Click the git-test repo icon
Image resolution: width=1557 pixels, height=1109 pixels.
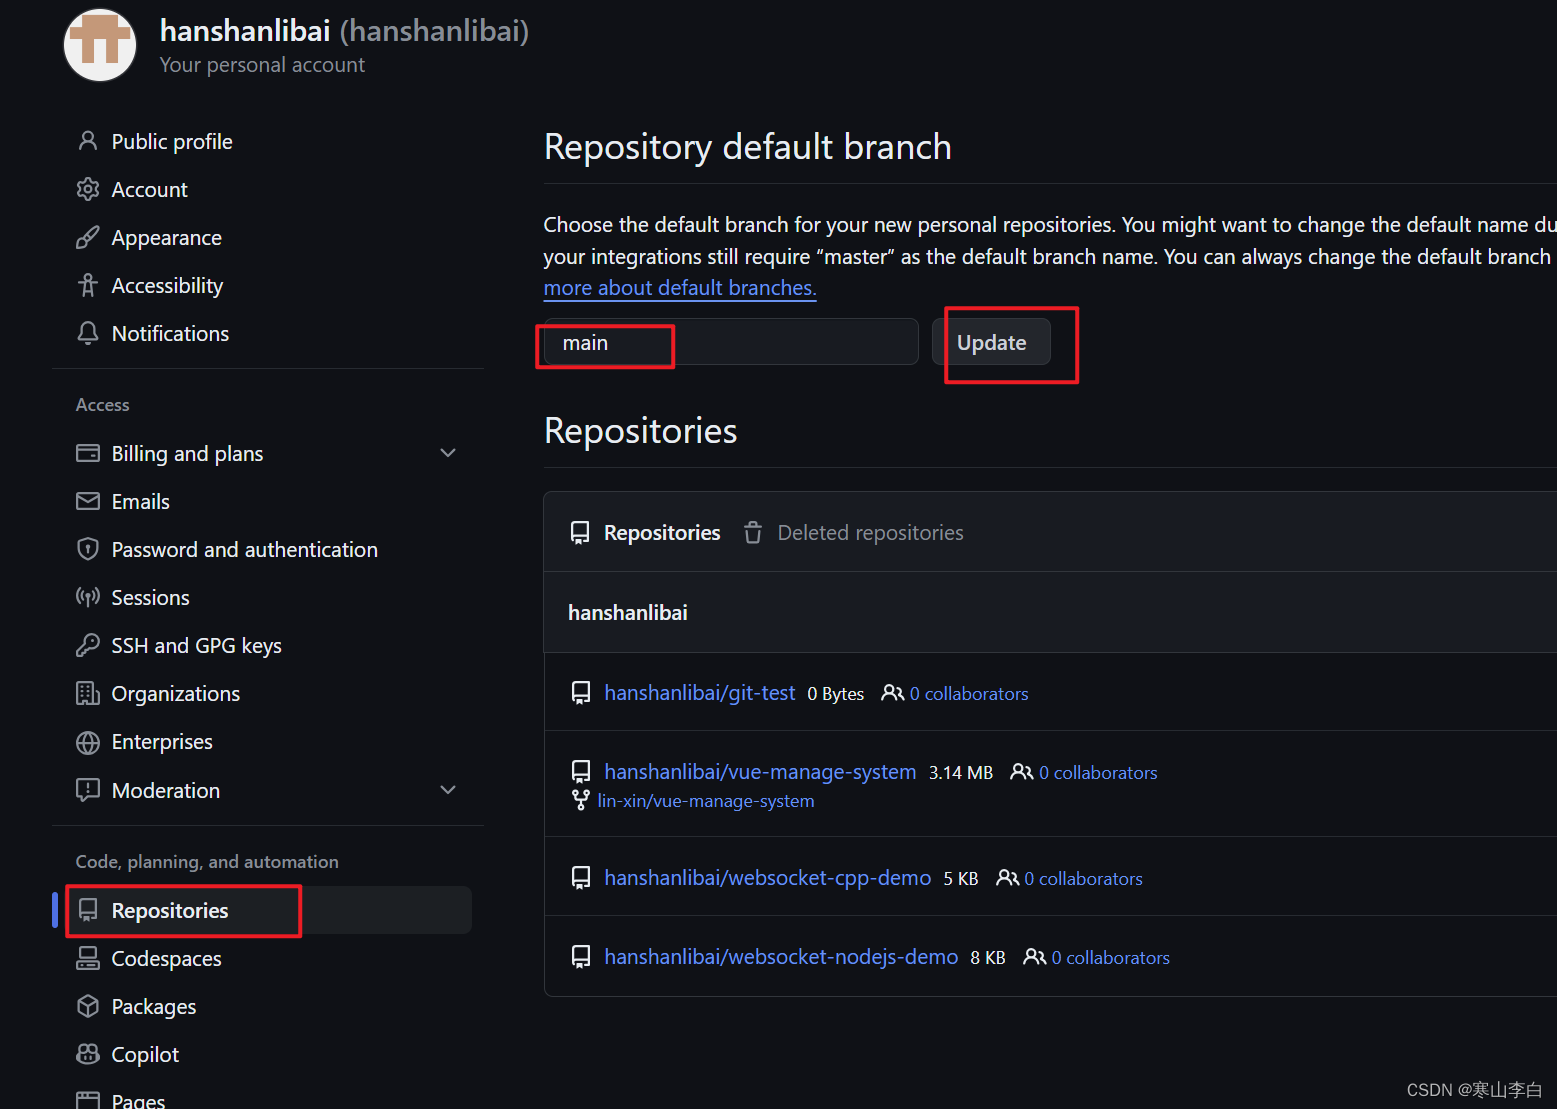point(581,693)
